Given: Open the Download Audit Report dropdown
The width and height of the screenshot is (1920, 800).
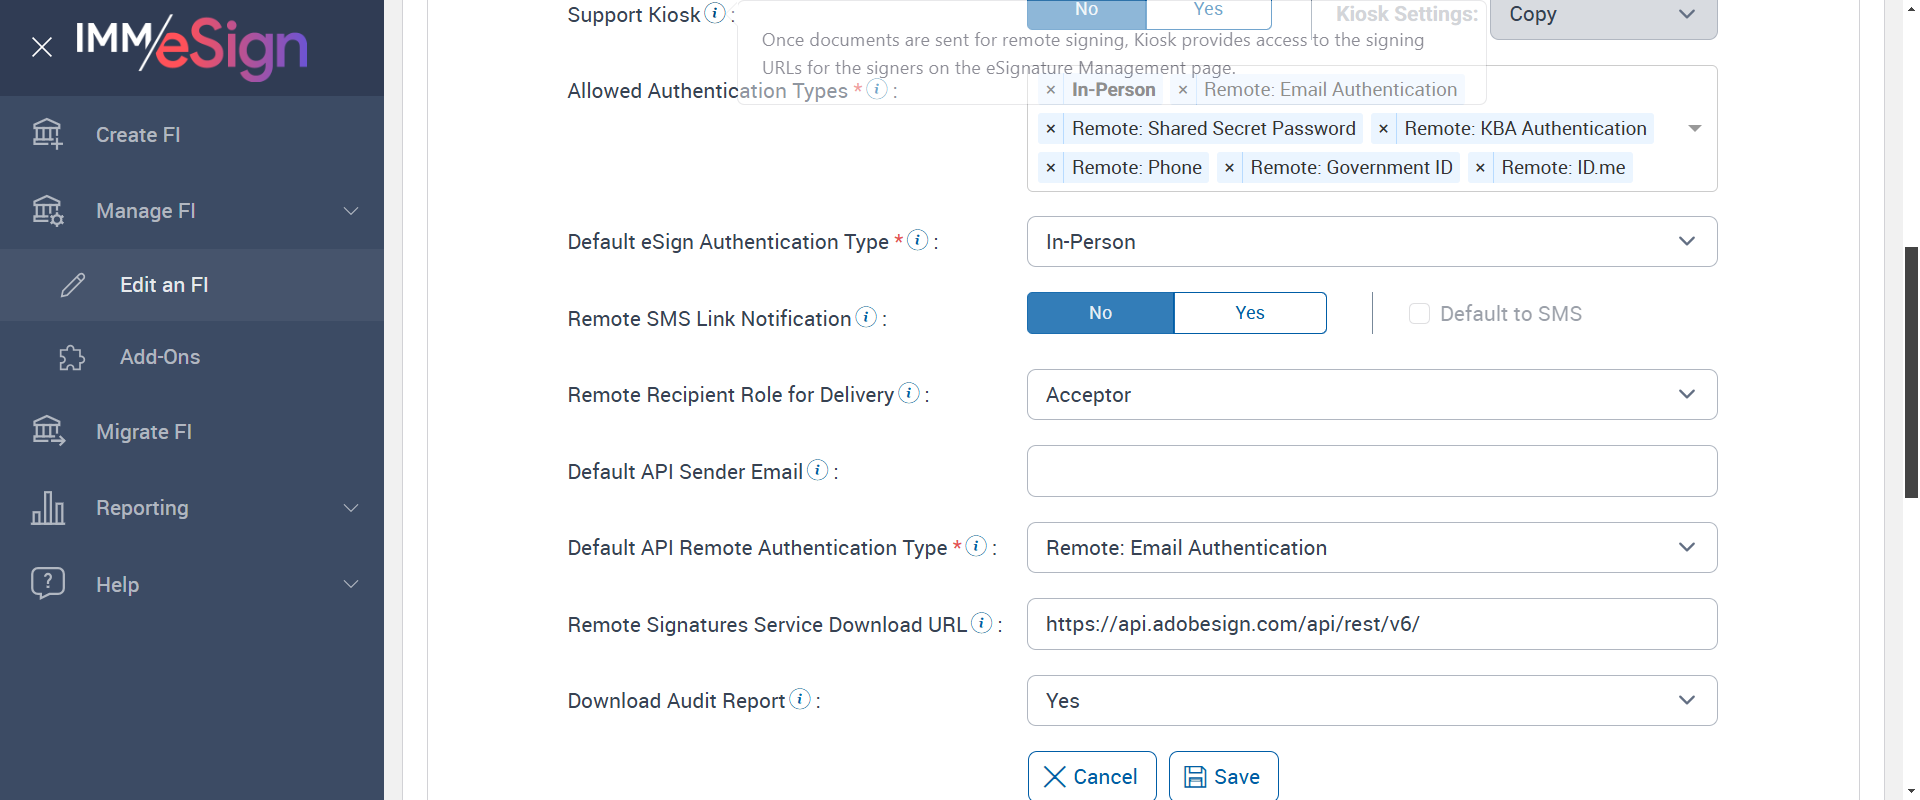Looking at the screenshot, I should pyautogui.click(x=1371, y=701).
